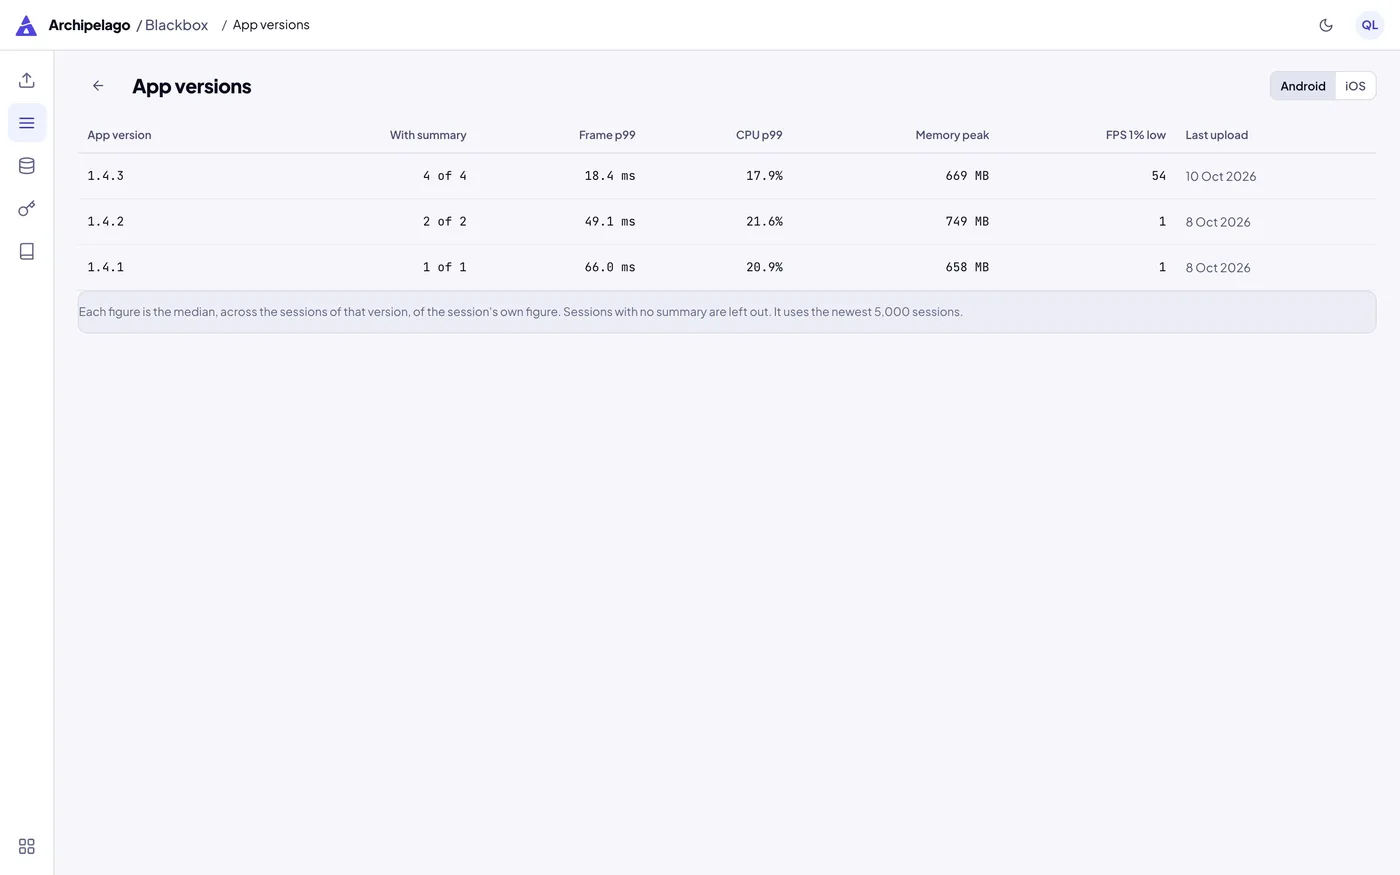The height and width of the screenshot is (875, 1400).
Task: Open the API keys sidebar icon
Action: (x=27, y=209)
